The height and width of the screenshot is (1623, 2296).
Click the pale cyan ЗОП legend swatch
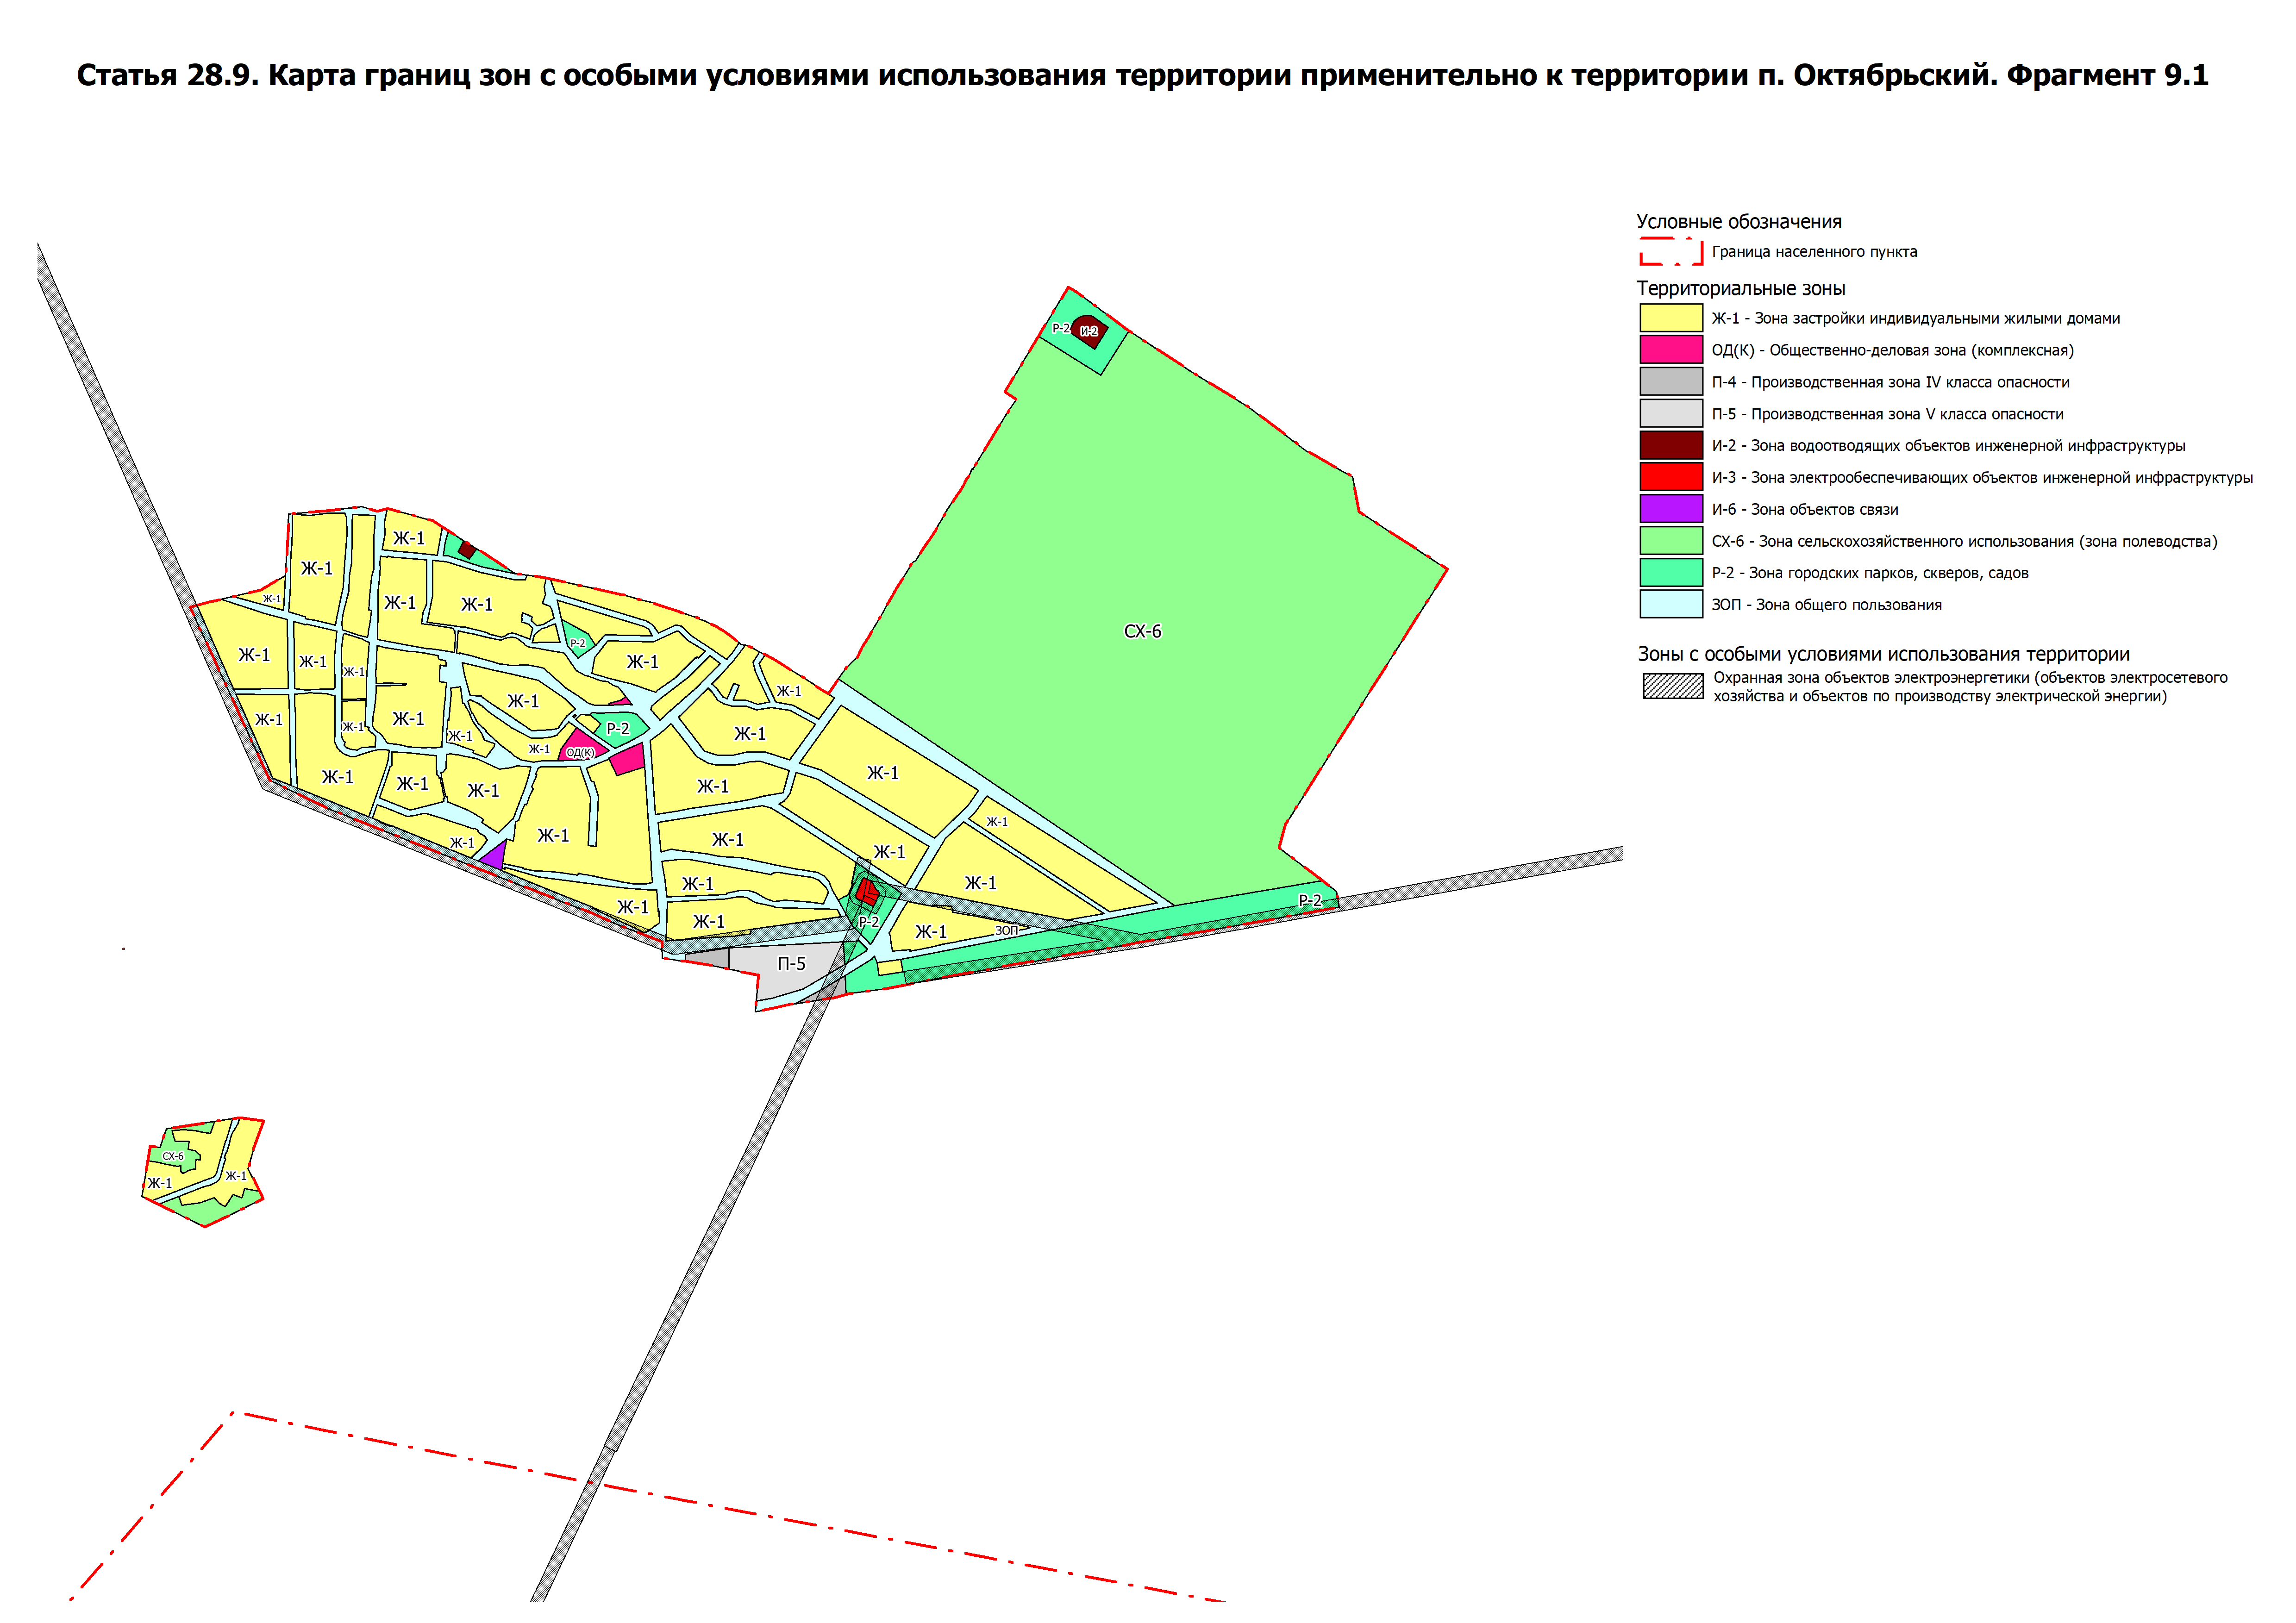1670,604
